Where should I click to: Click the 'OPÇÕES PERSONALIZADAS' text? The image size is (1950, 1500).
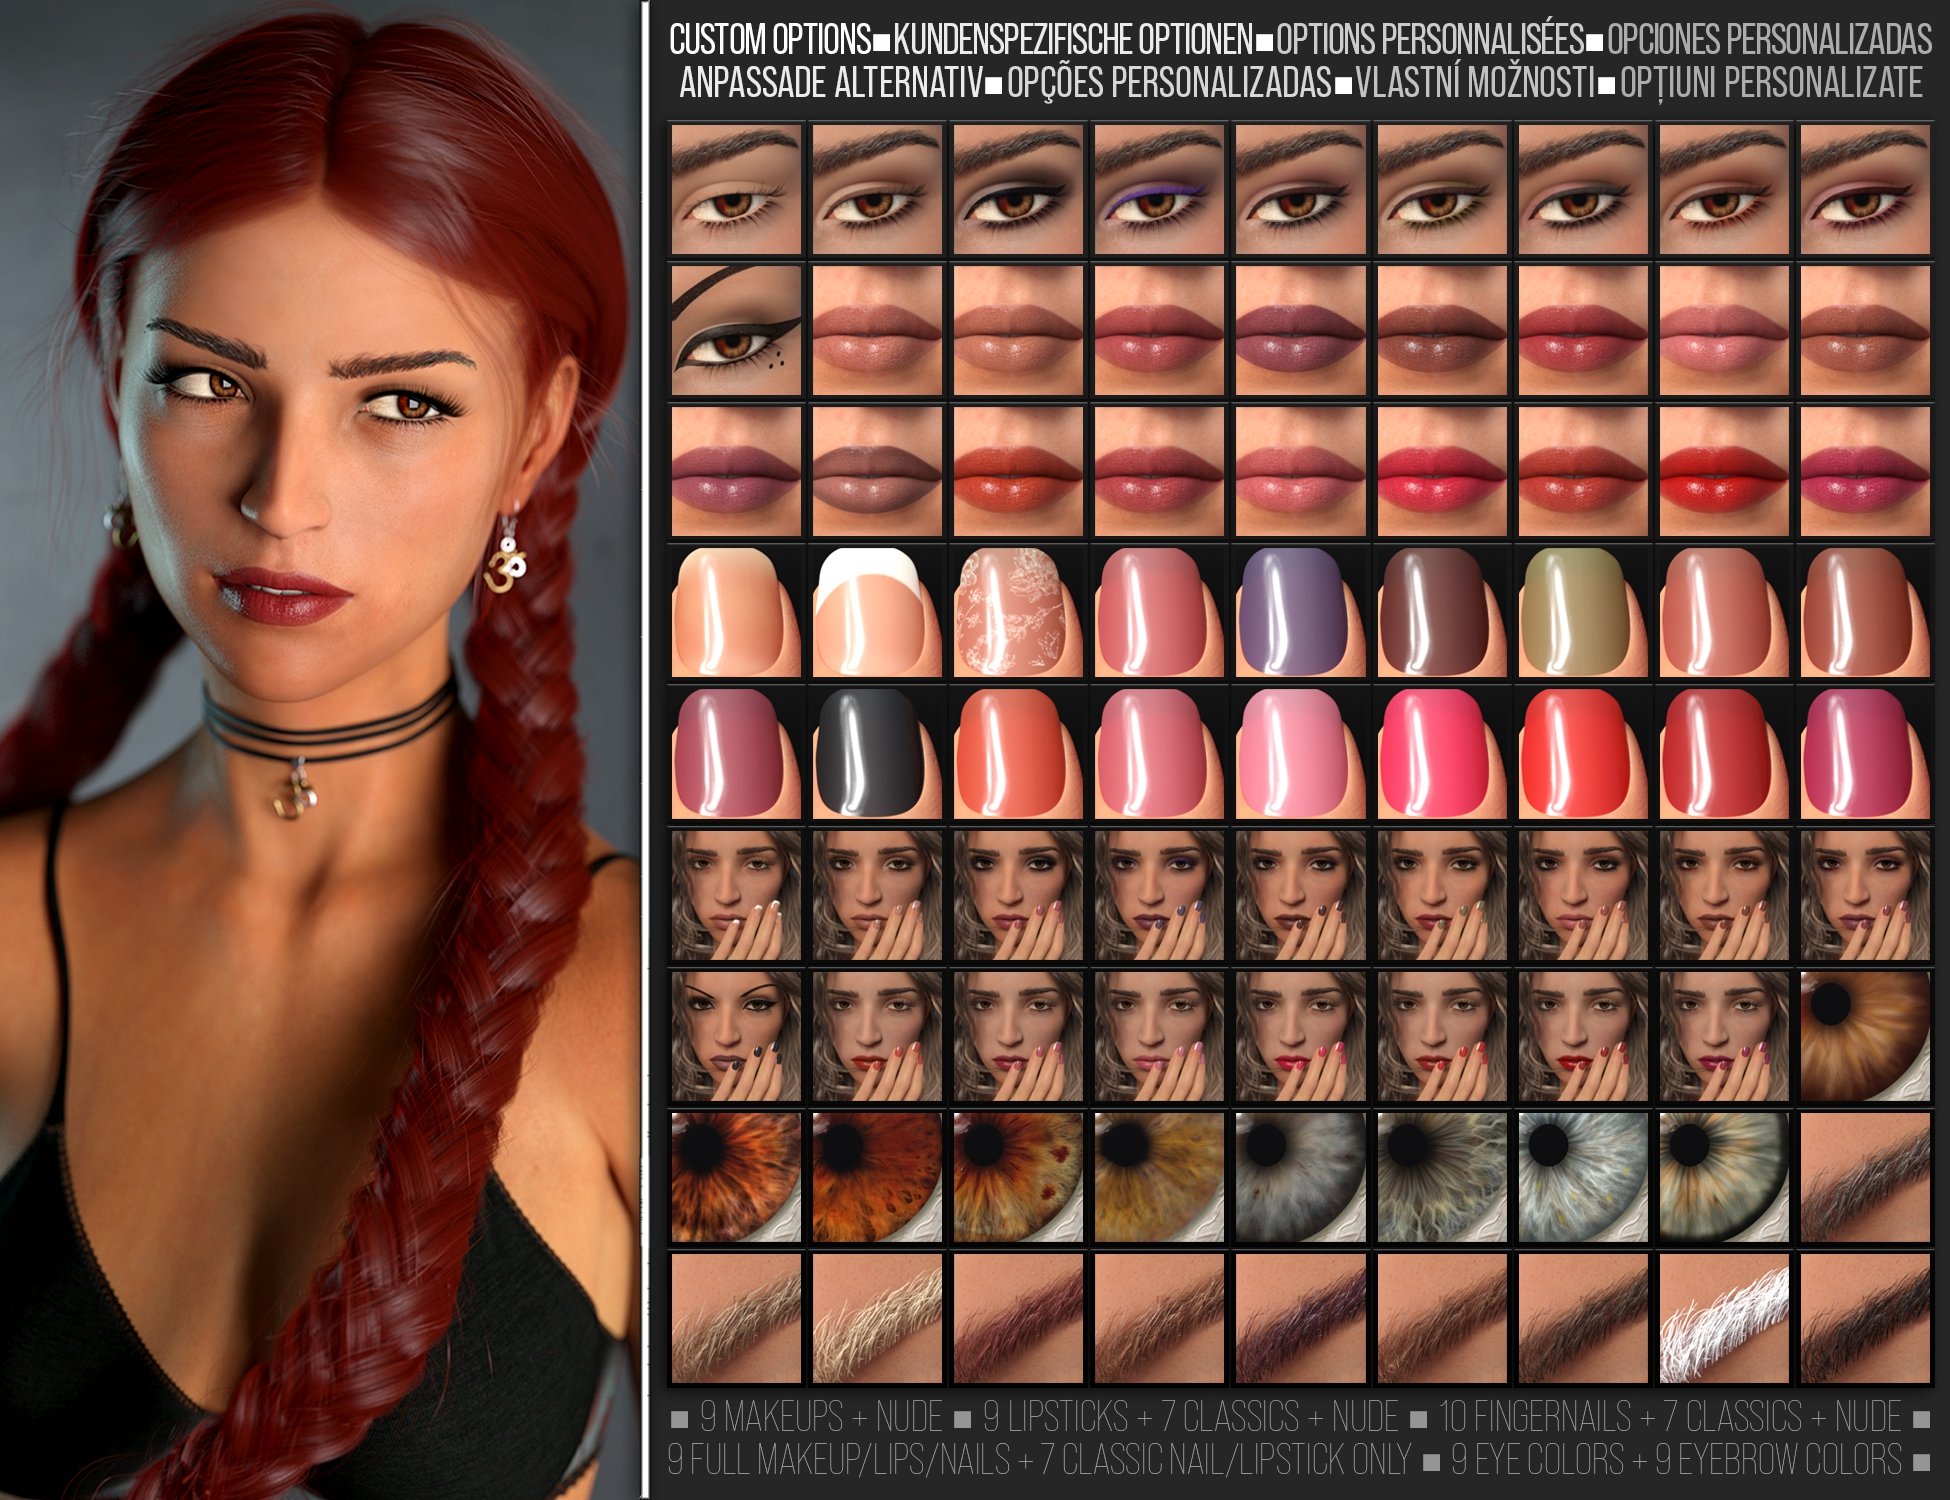[x=1170, y=83]
